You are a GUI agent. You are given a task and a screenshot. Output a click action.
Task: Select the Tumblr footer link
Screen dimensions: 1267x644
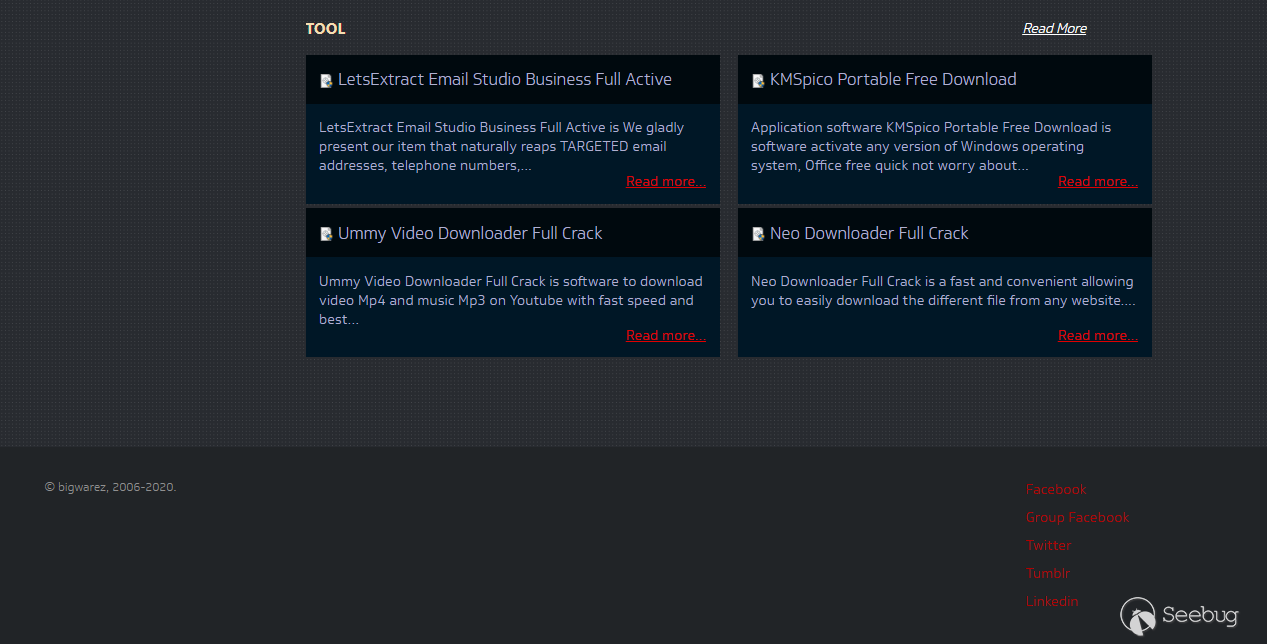click(1047, 574)
